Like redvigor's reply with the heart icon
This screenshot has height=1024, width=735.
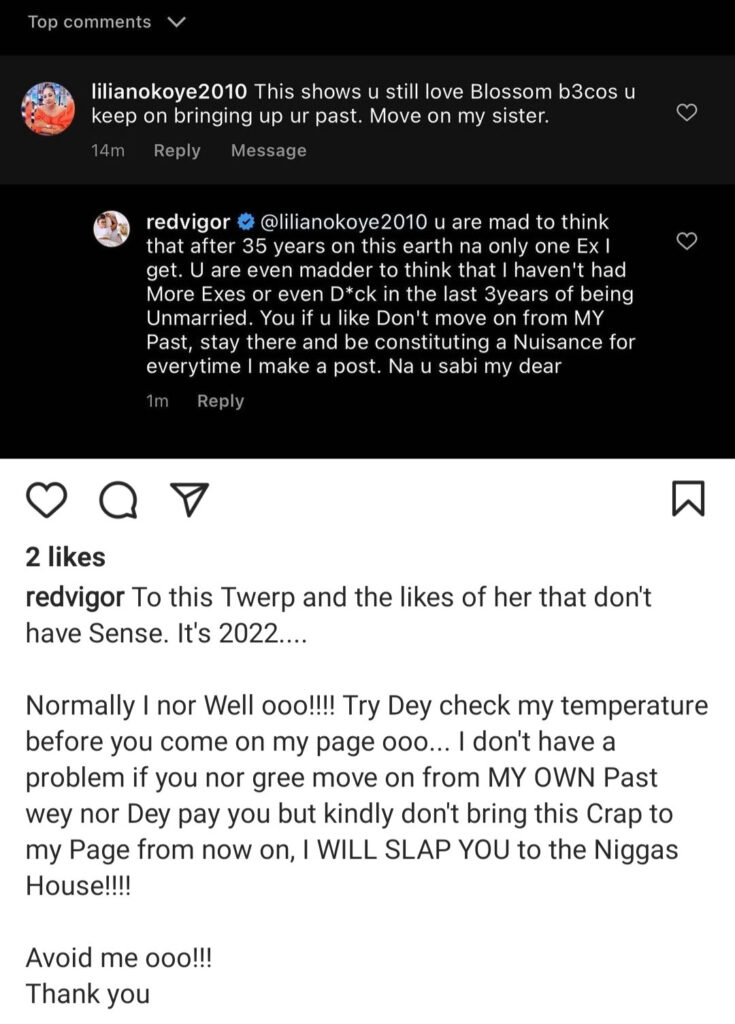click(687, 242)
